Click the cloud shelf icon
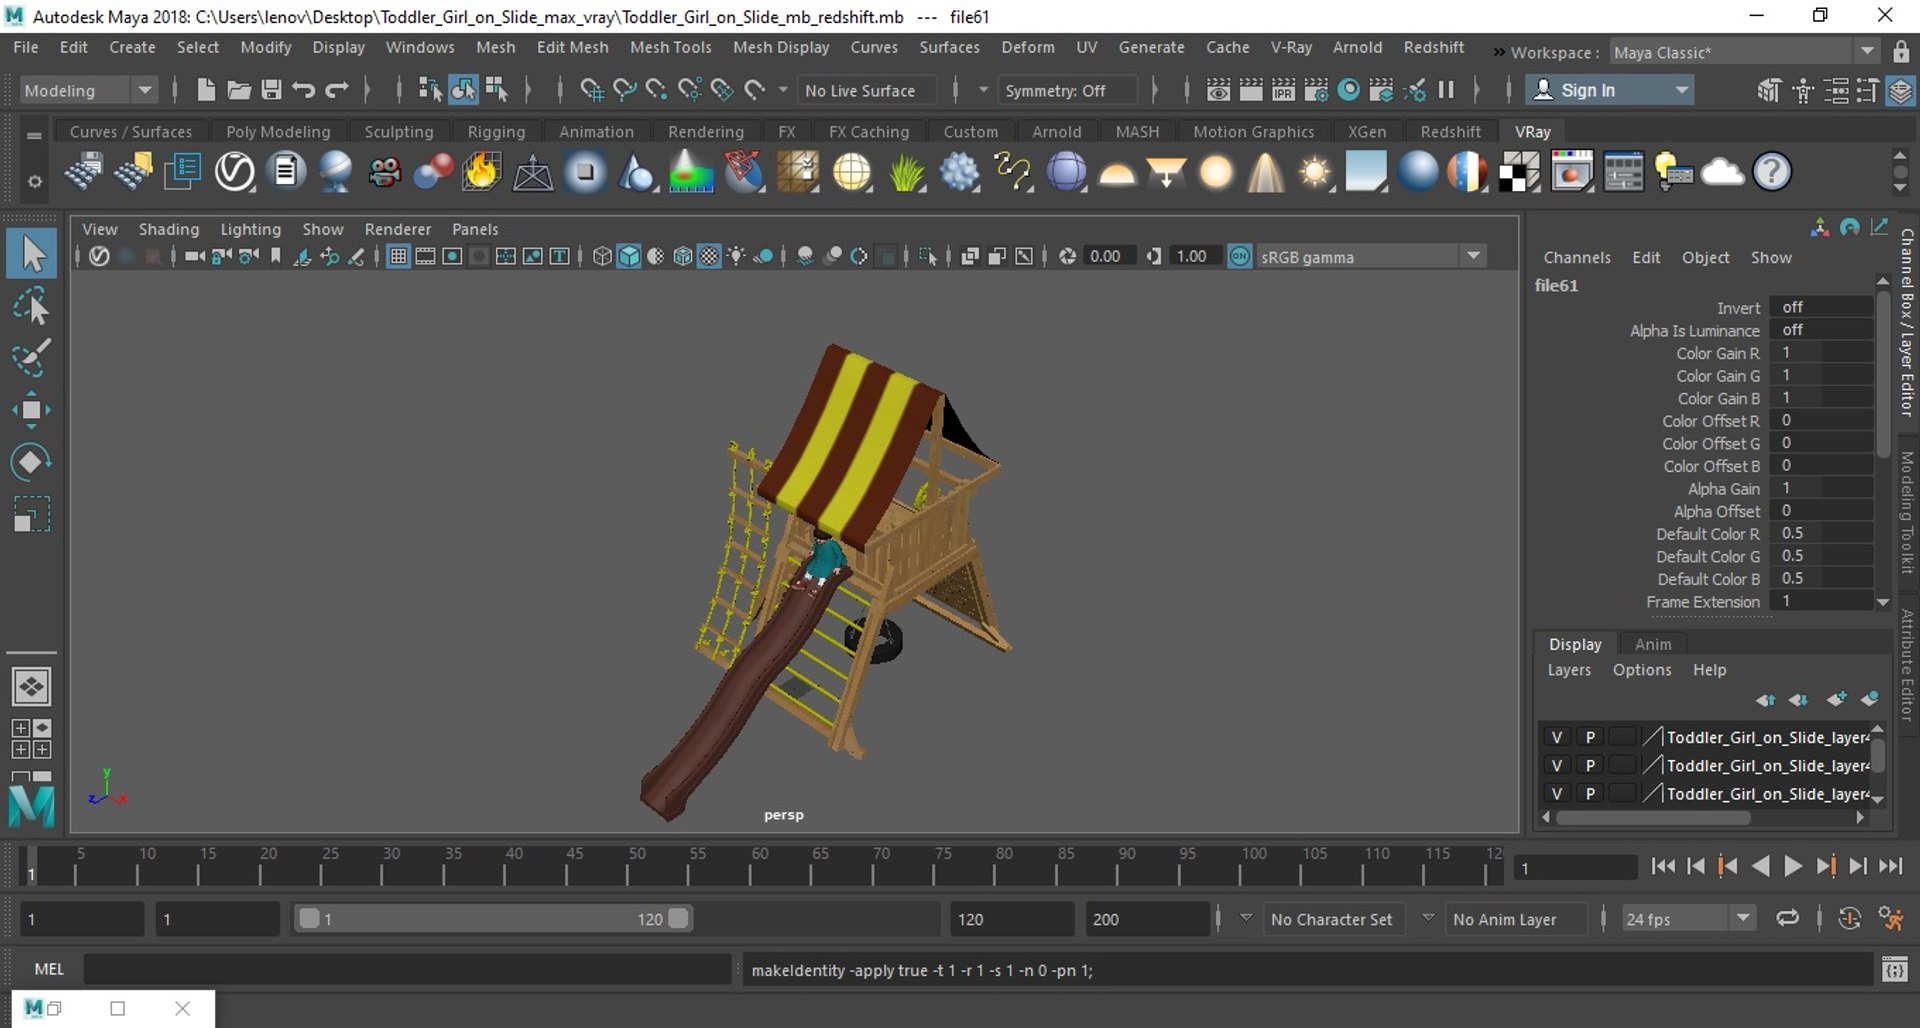1920x1028 pixels. pyautogui.click(x=1722, y=172)
